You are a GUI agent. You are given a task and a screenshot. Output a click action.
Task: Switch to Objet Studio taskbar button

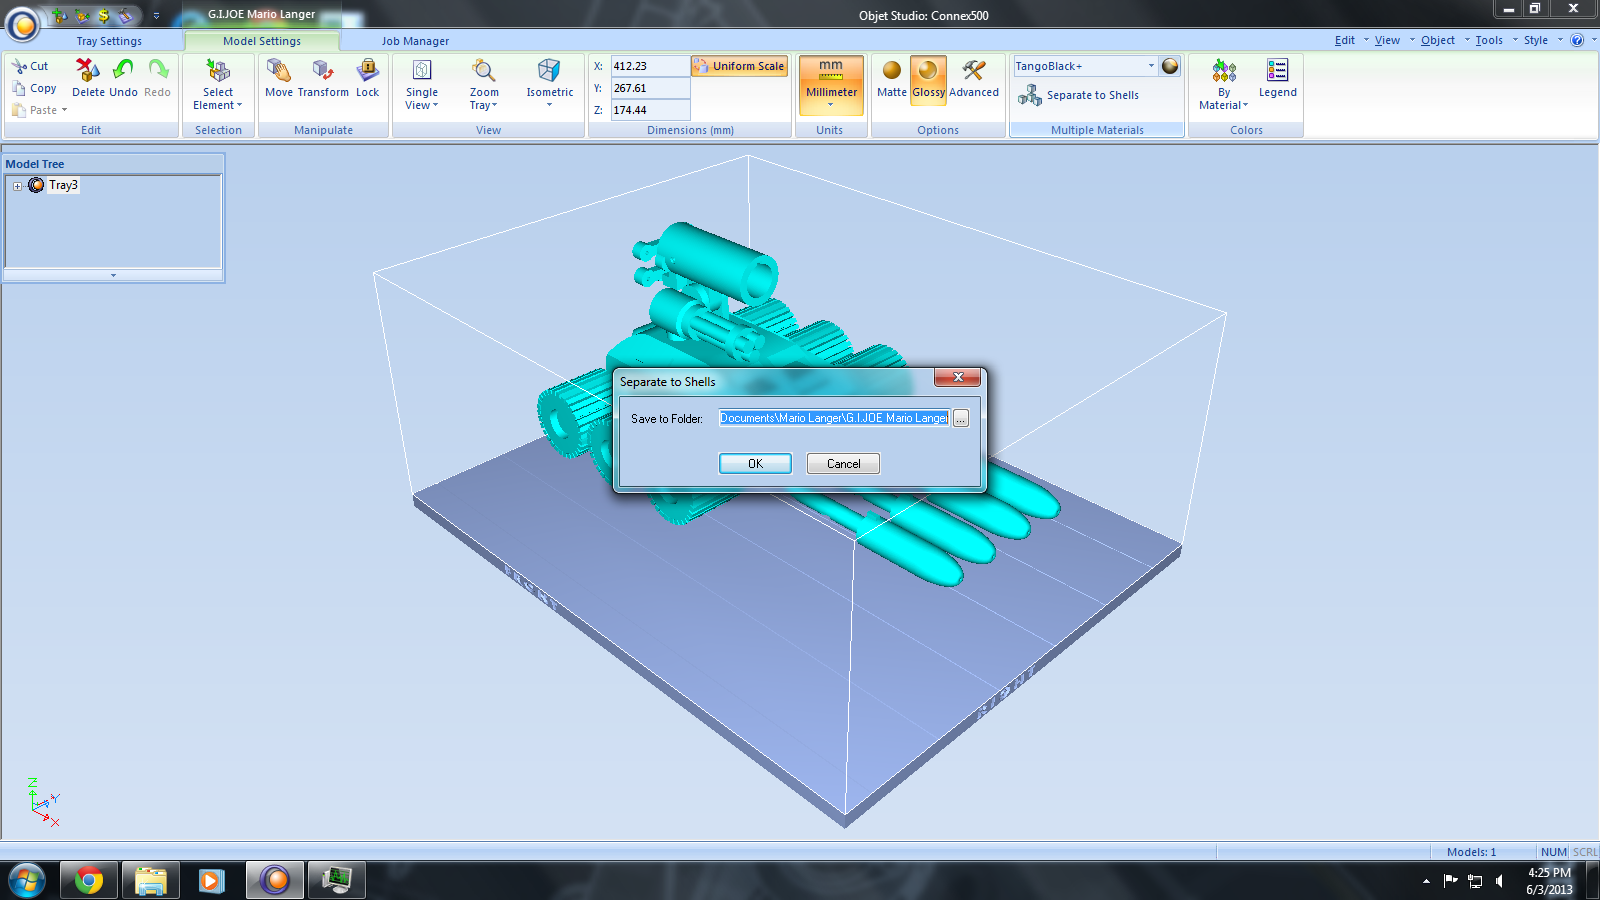[x=274, y=880]
